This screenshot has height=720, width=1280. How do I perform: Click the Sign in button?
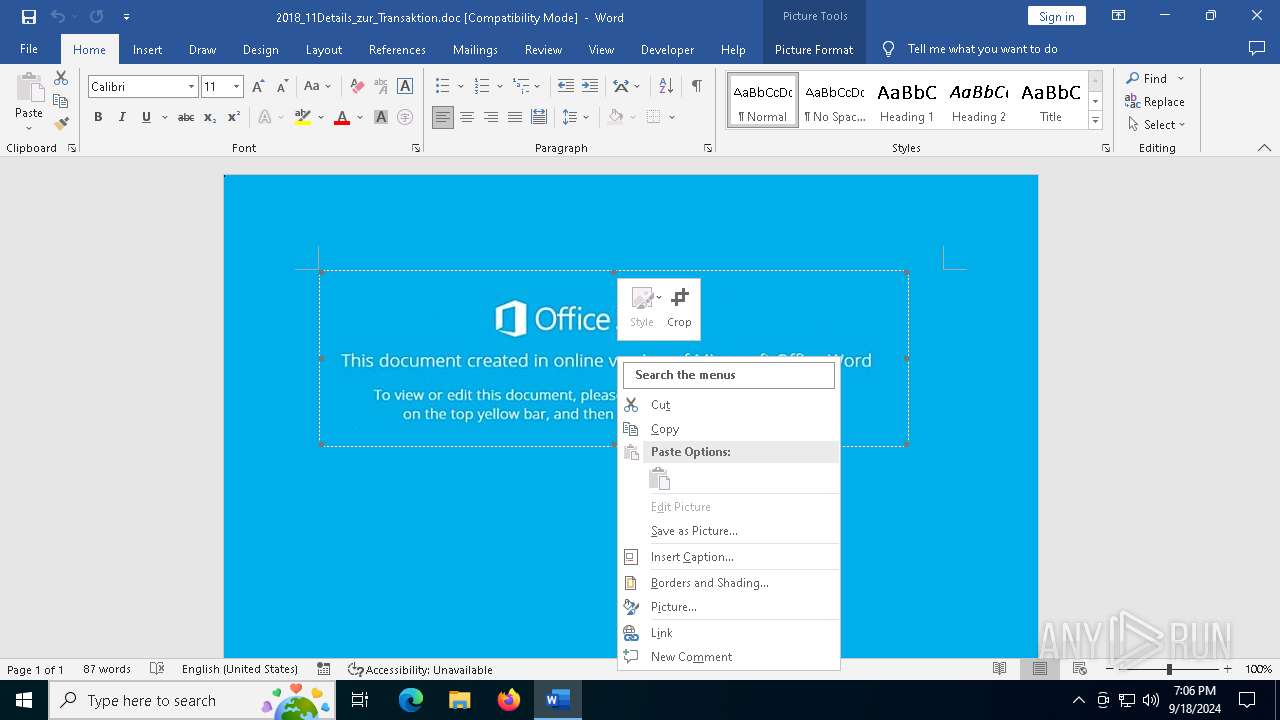point(1056,16)
